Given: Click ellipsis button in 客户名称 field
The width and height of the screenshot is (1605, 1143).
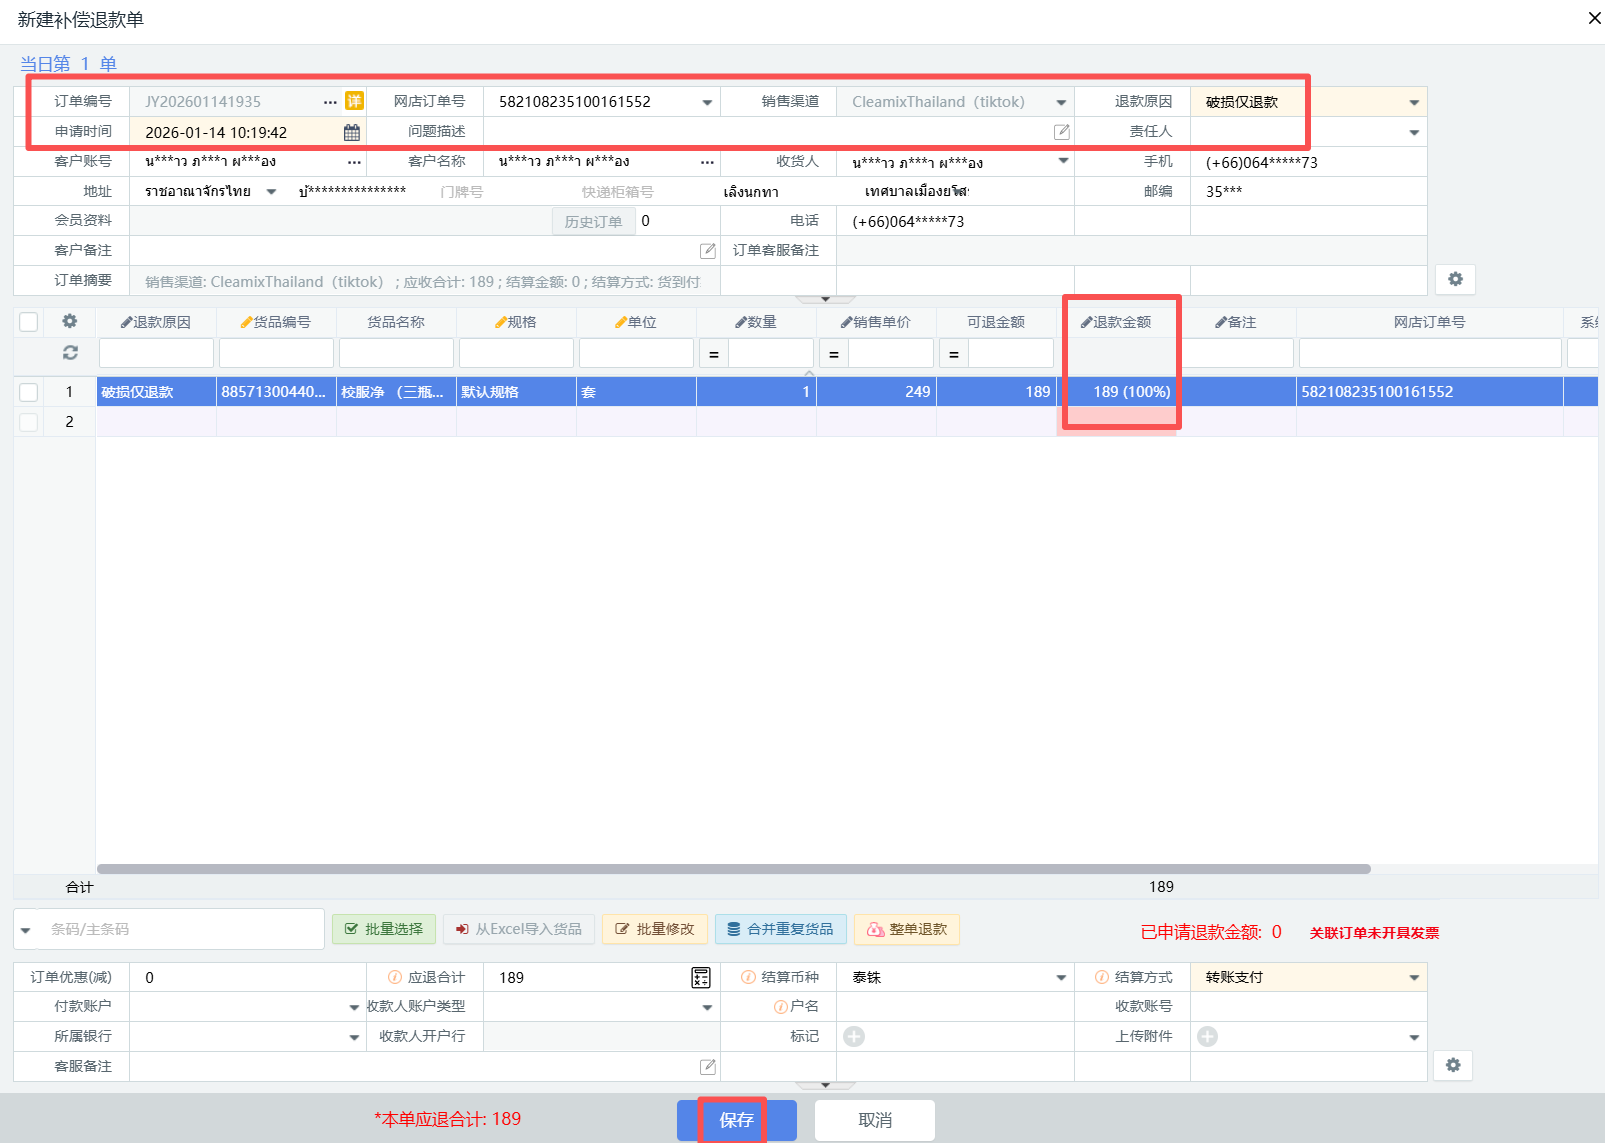Looking at the screenshot, I should 708,162.
